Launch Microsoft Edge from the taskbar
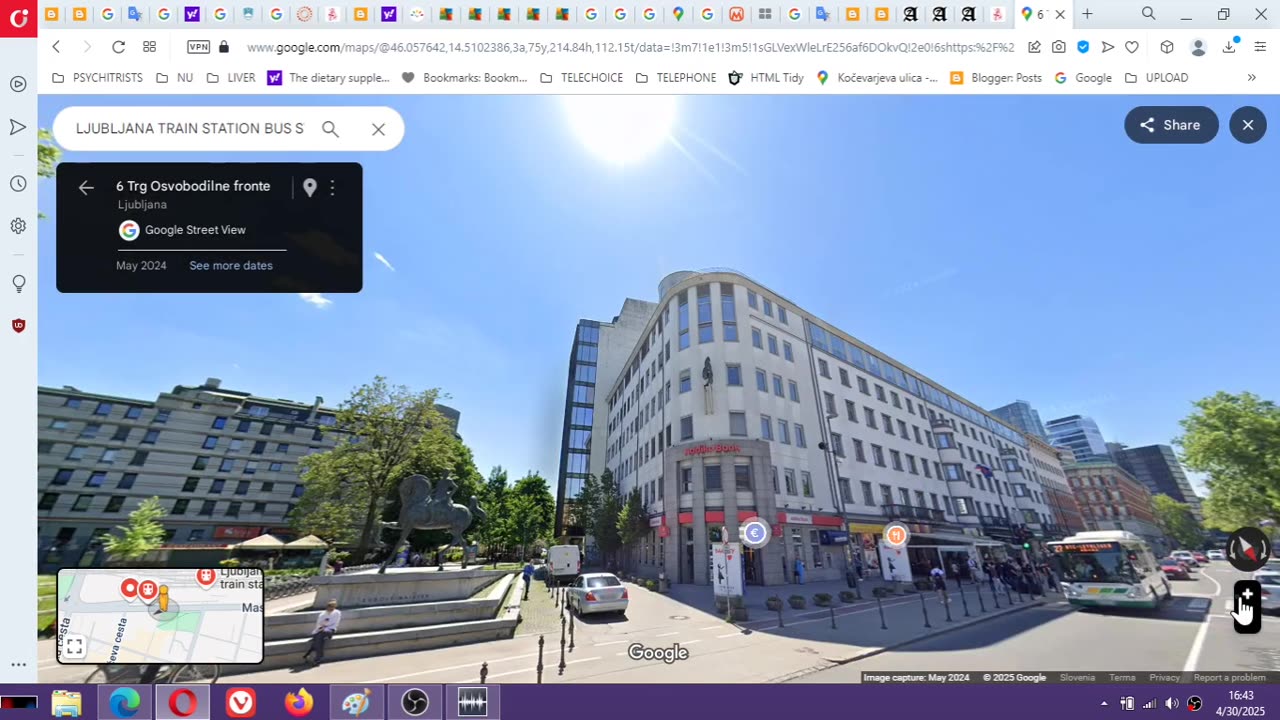Image resolution: width=1280 pixels, height=720 pixels. coord(125,703)
